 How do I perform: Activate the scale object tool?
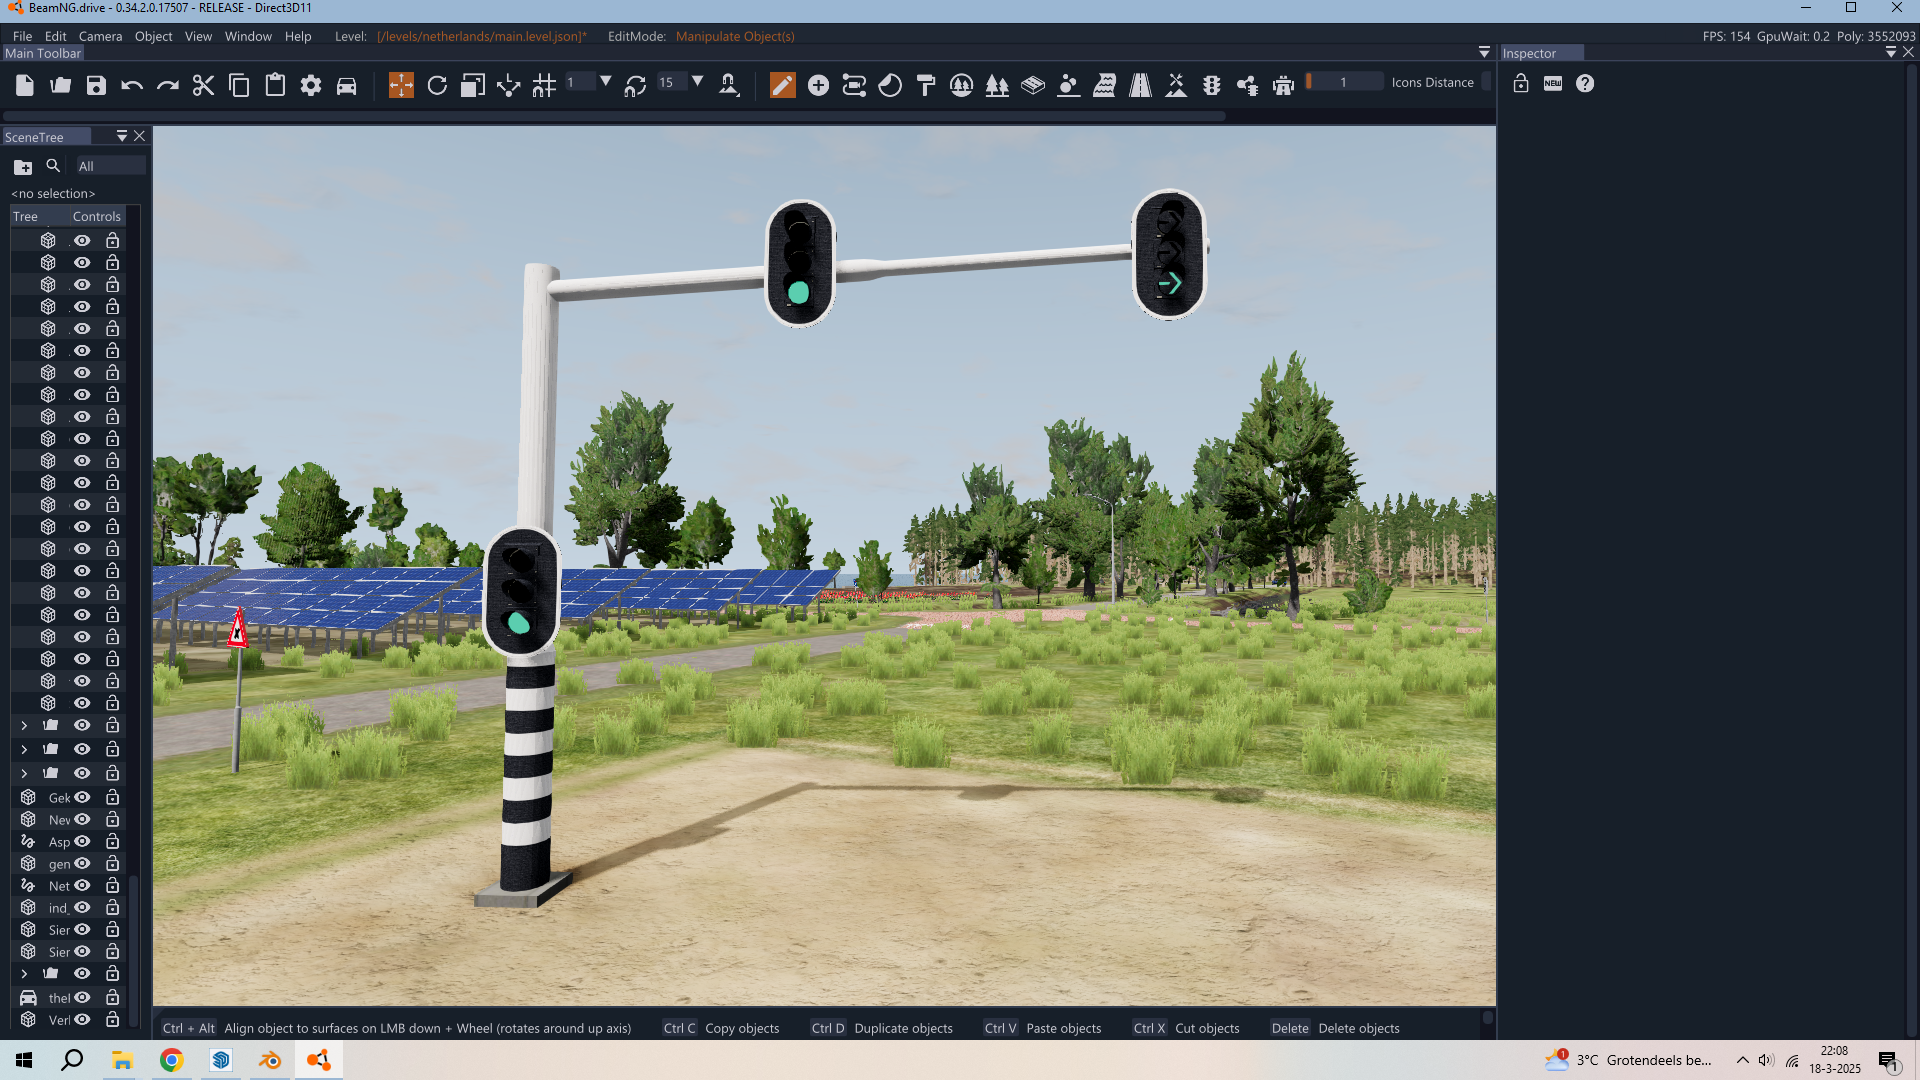[x=472, y=86]
